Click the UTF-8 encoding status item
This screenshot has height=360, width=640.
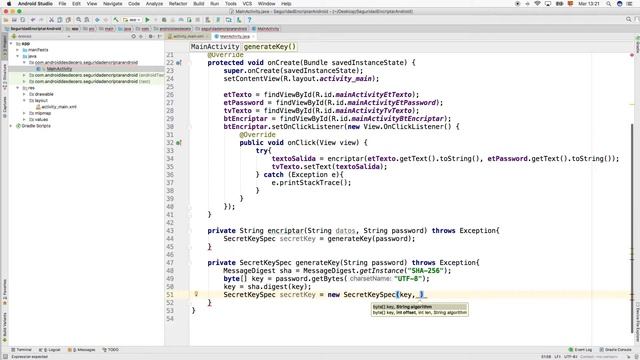click(x=570, y=357)
